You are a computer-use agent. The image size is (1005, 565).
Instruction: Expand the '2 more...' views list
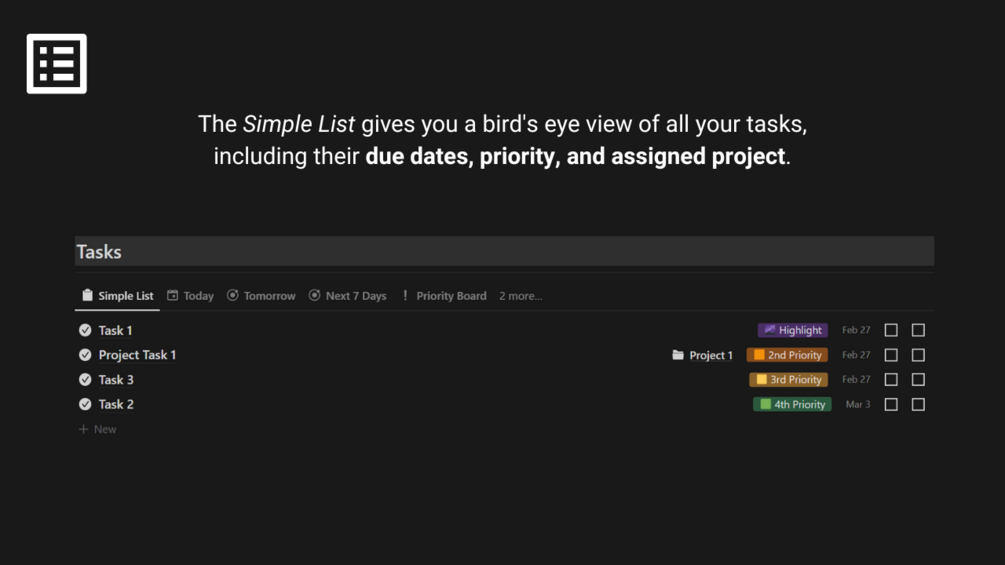pyautogui.click(x=520, y=296)
